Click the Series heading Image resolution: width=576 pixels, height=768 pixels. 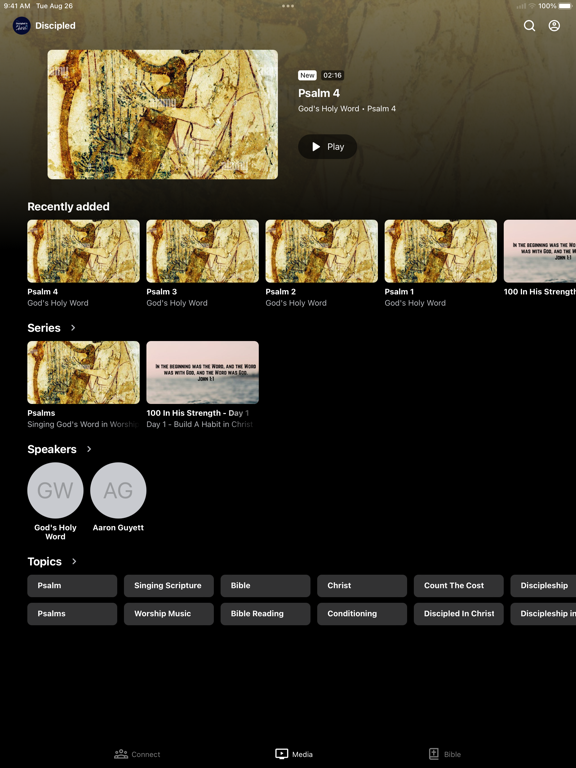(44, 328)
